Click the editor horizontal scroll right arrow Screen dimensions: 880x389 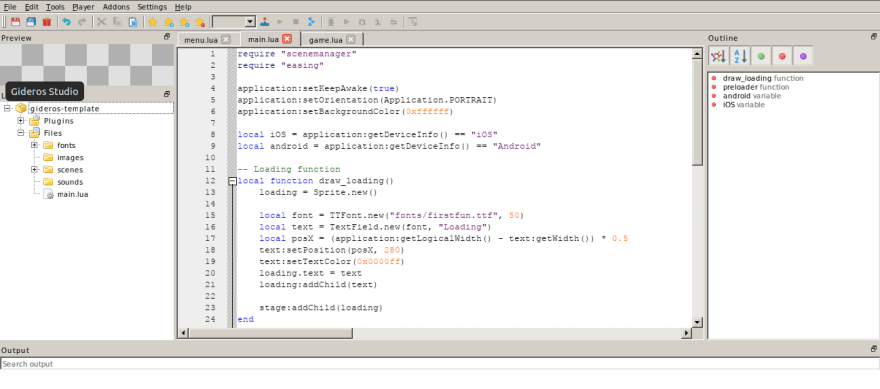[686, 333]
